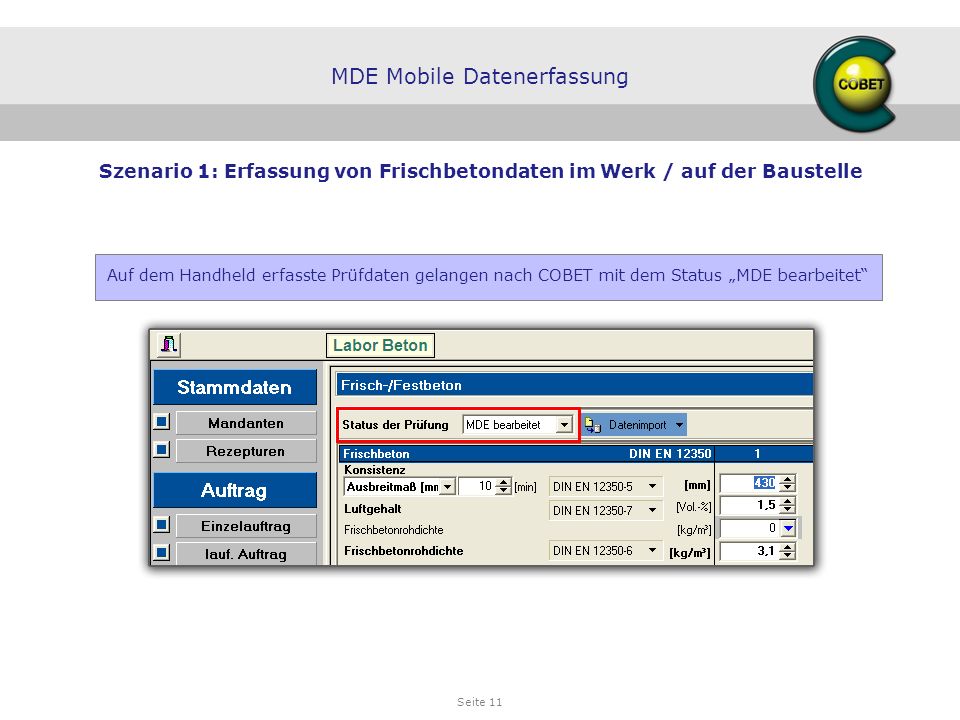This screenshot has width=960, height=720.
Task: Expand the Datenimport dropdown arrow
Action: pos(679,425)
